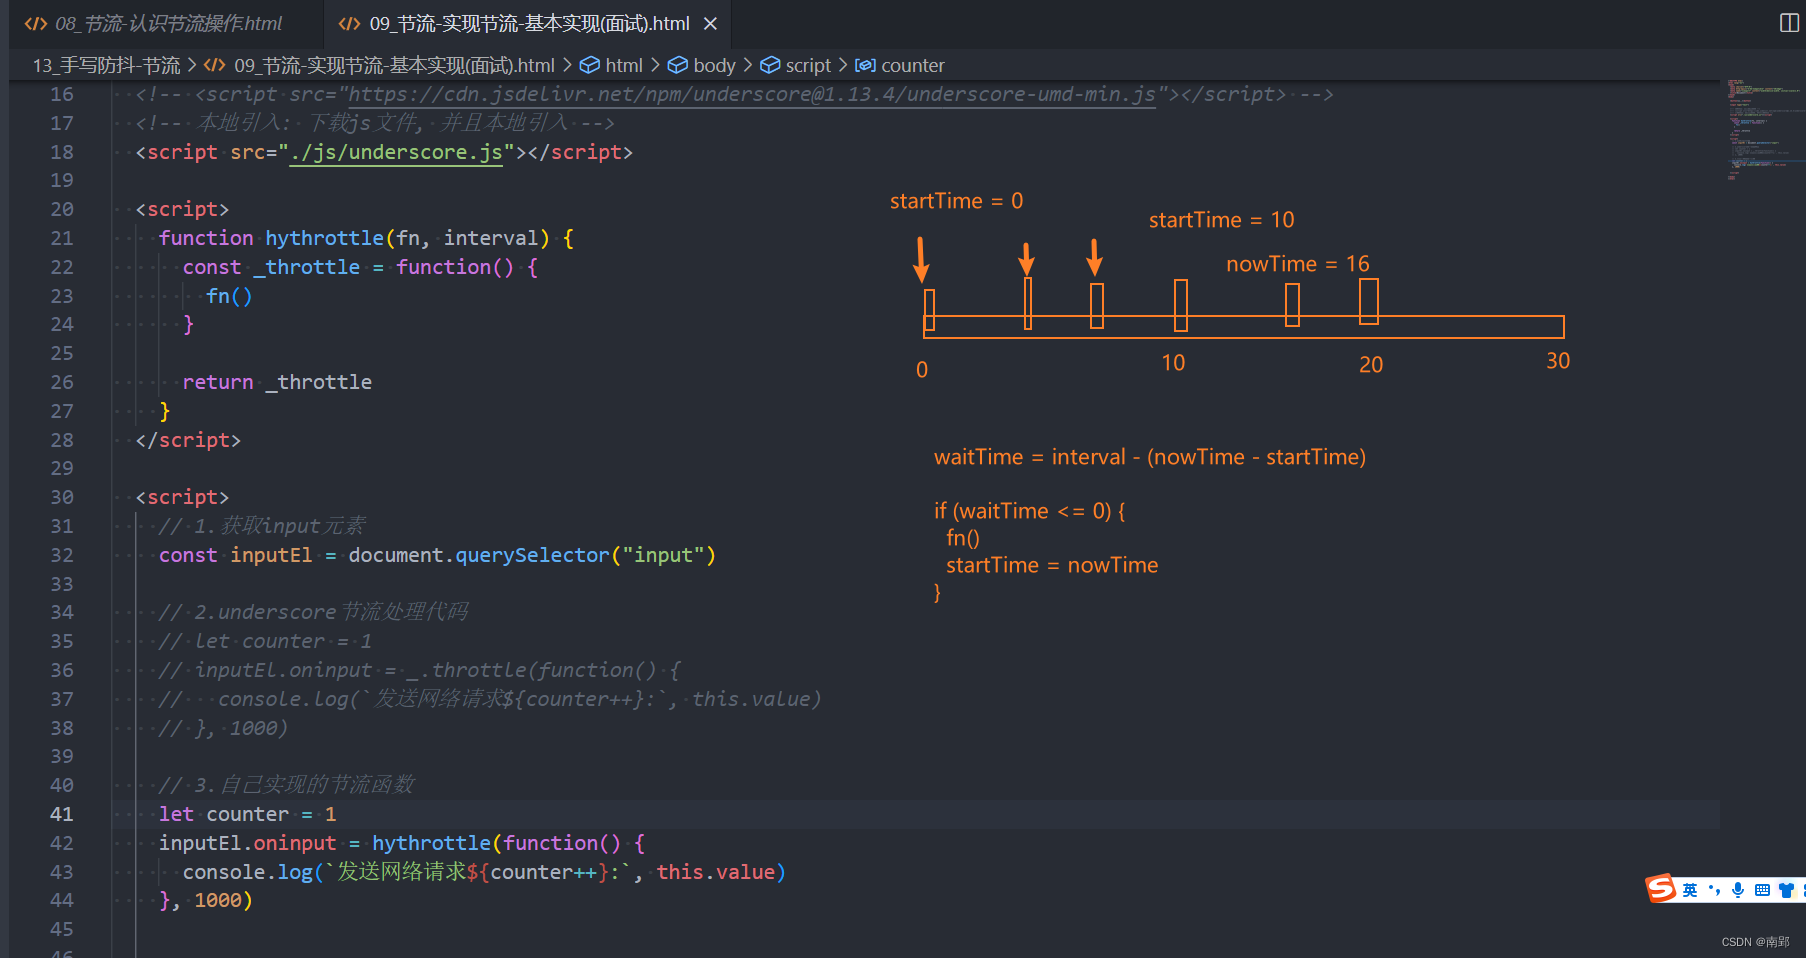Viewport: 1806px width, 958px height.
Task: Select the 09_节流-实现节流-基本实现(面试).html tab
Action: click(x=529, y=23)
